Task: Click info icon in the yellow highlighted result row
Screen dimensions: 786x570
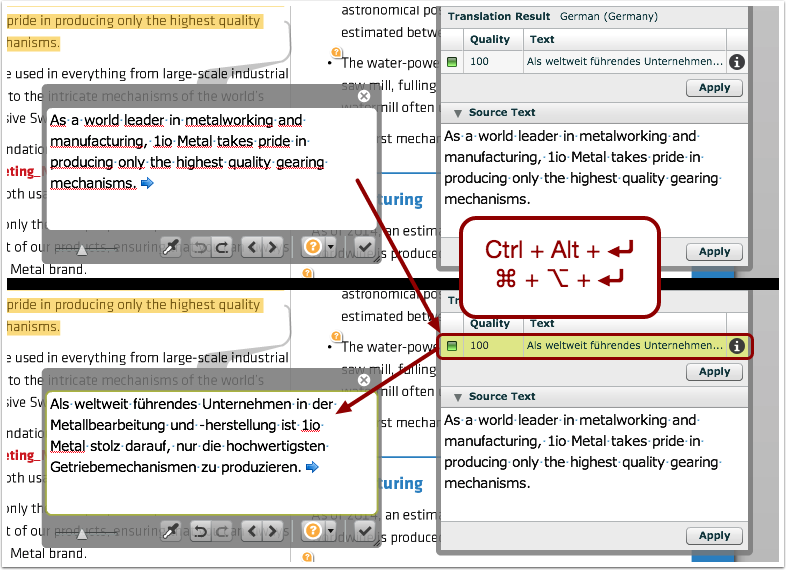Action: (736, 346)
